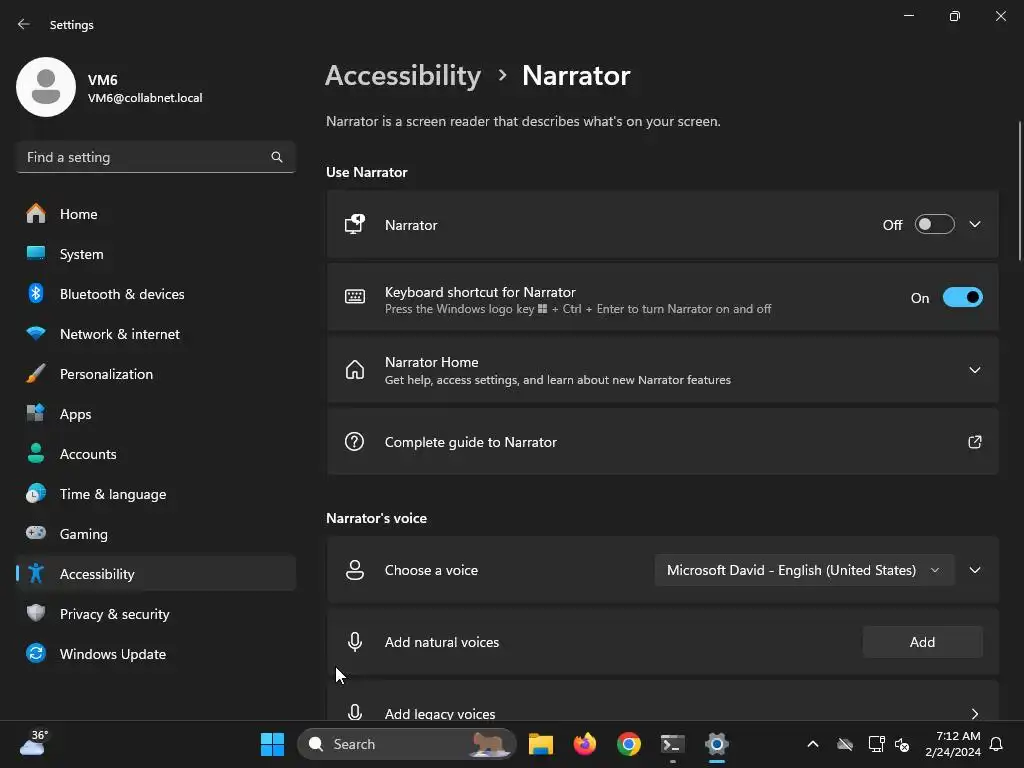Click the Narrator Home house icon

[355, 370]
